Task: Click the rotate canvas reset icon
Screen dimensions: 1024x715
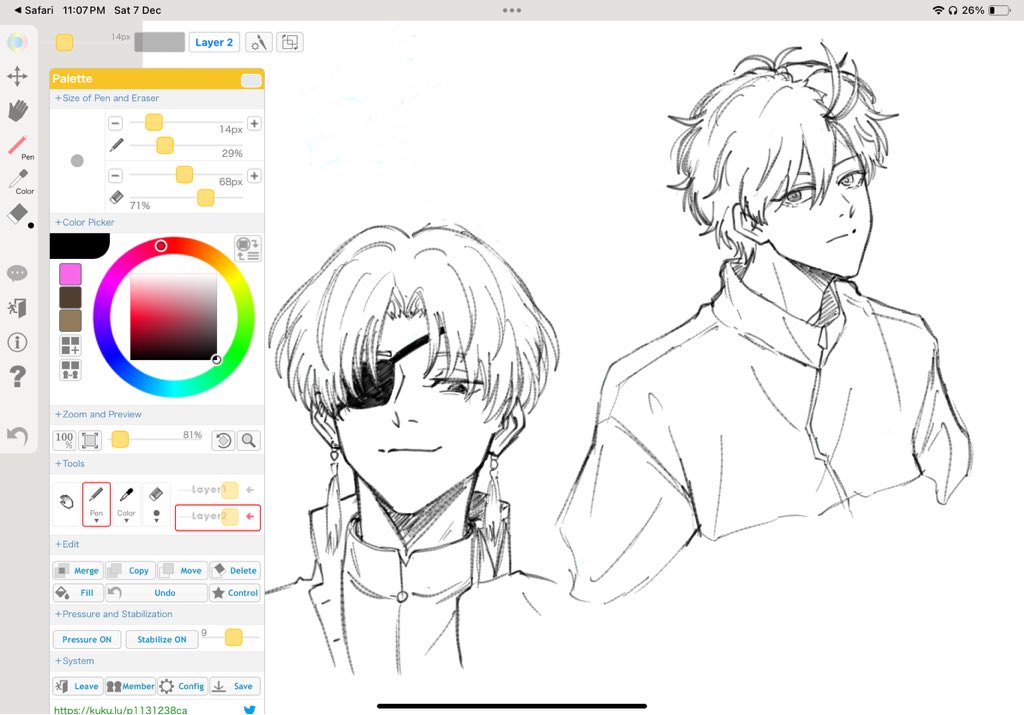Action: coord(223,440)
